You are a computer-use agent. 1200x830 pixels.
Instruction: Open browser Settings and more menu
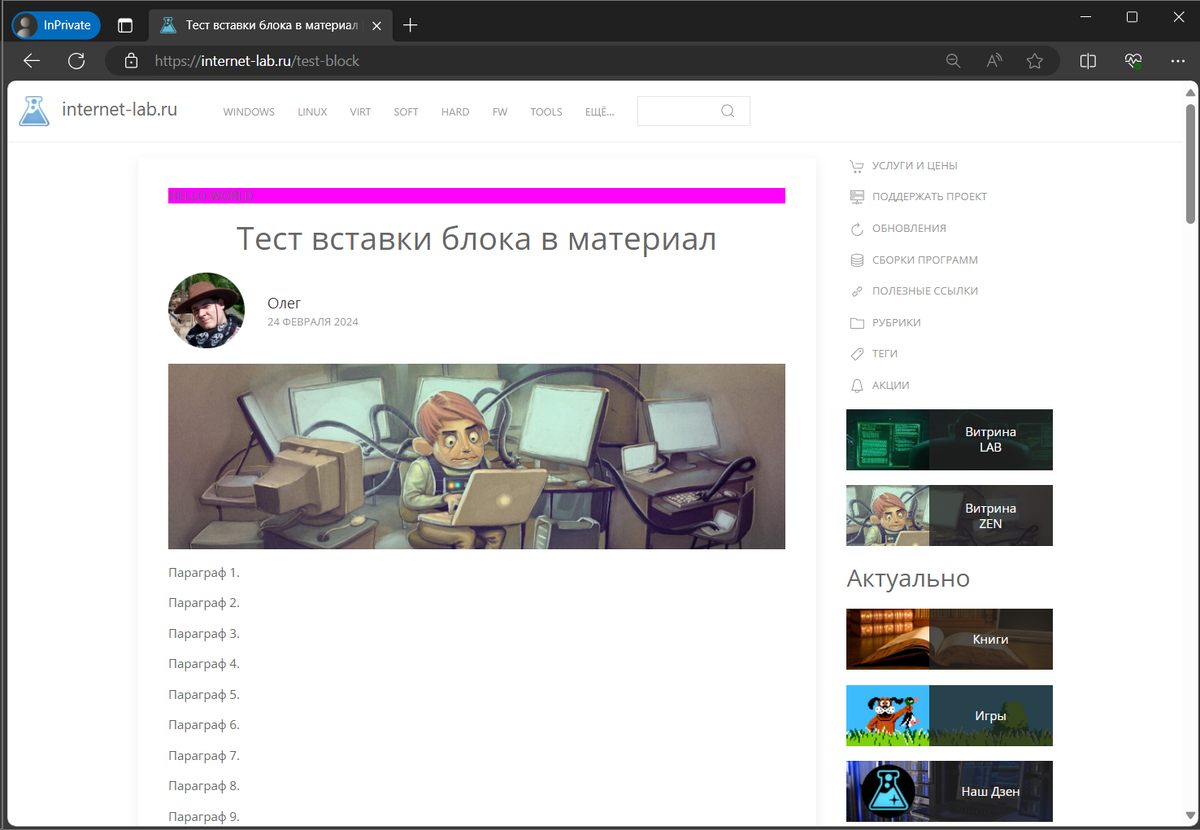point(1177,61)
